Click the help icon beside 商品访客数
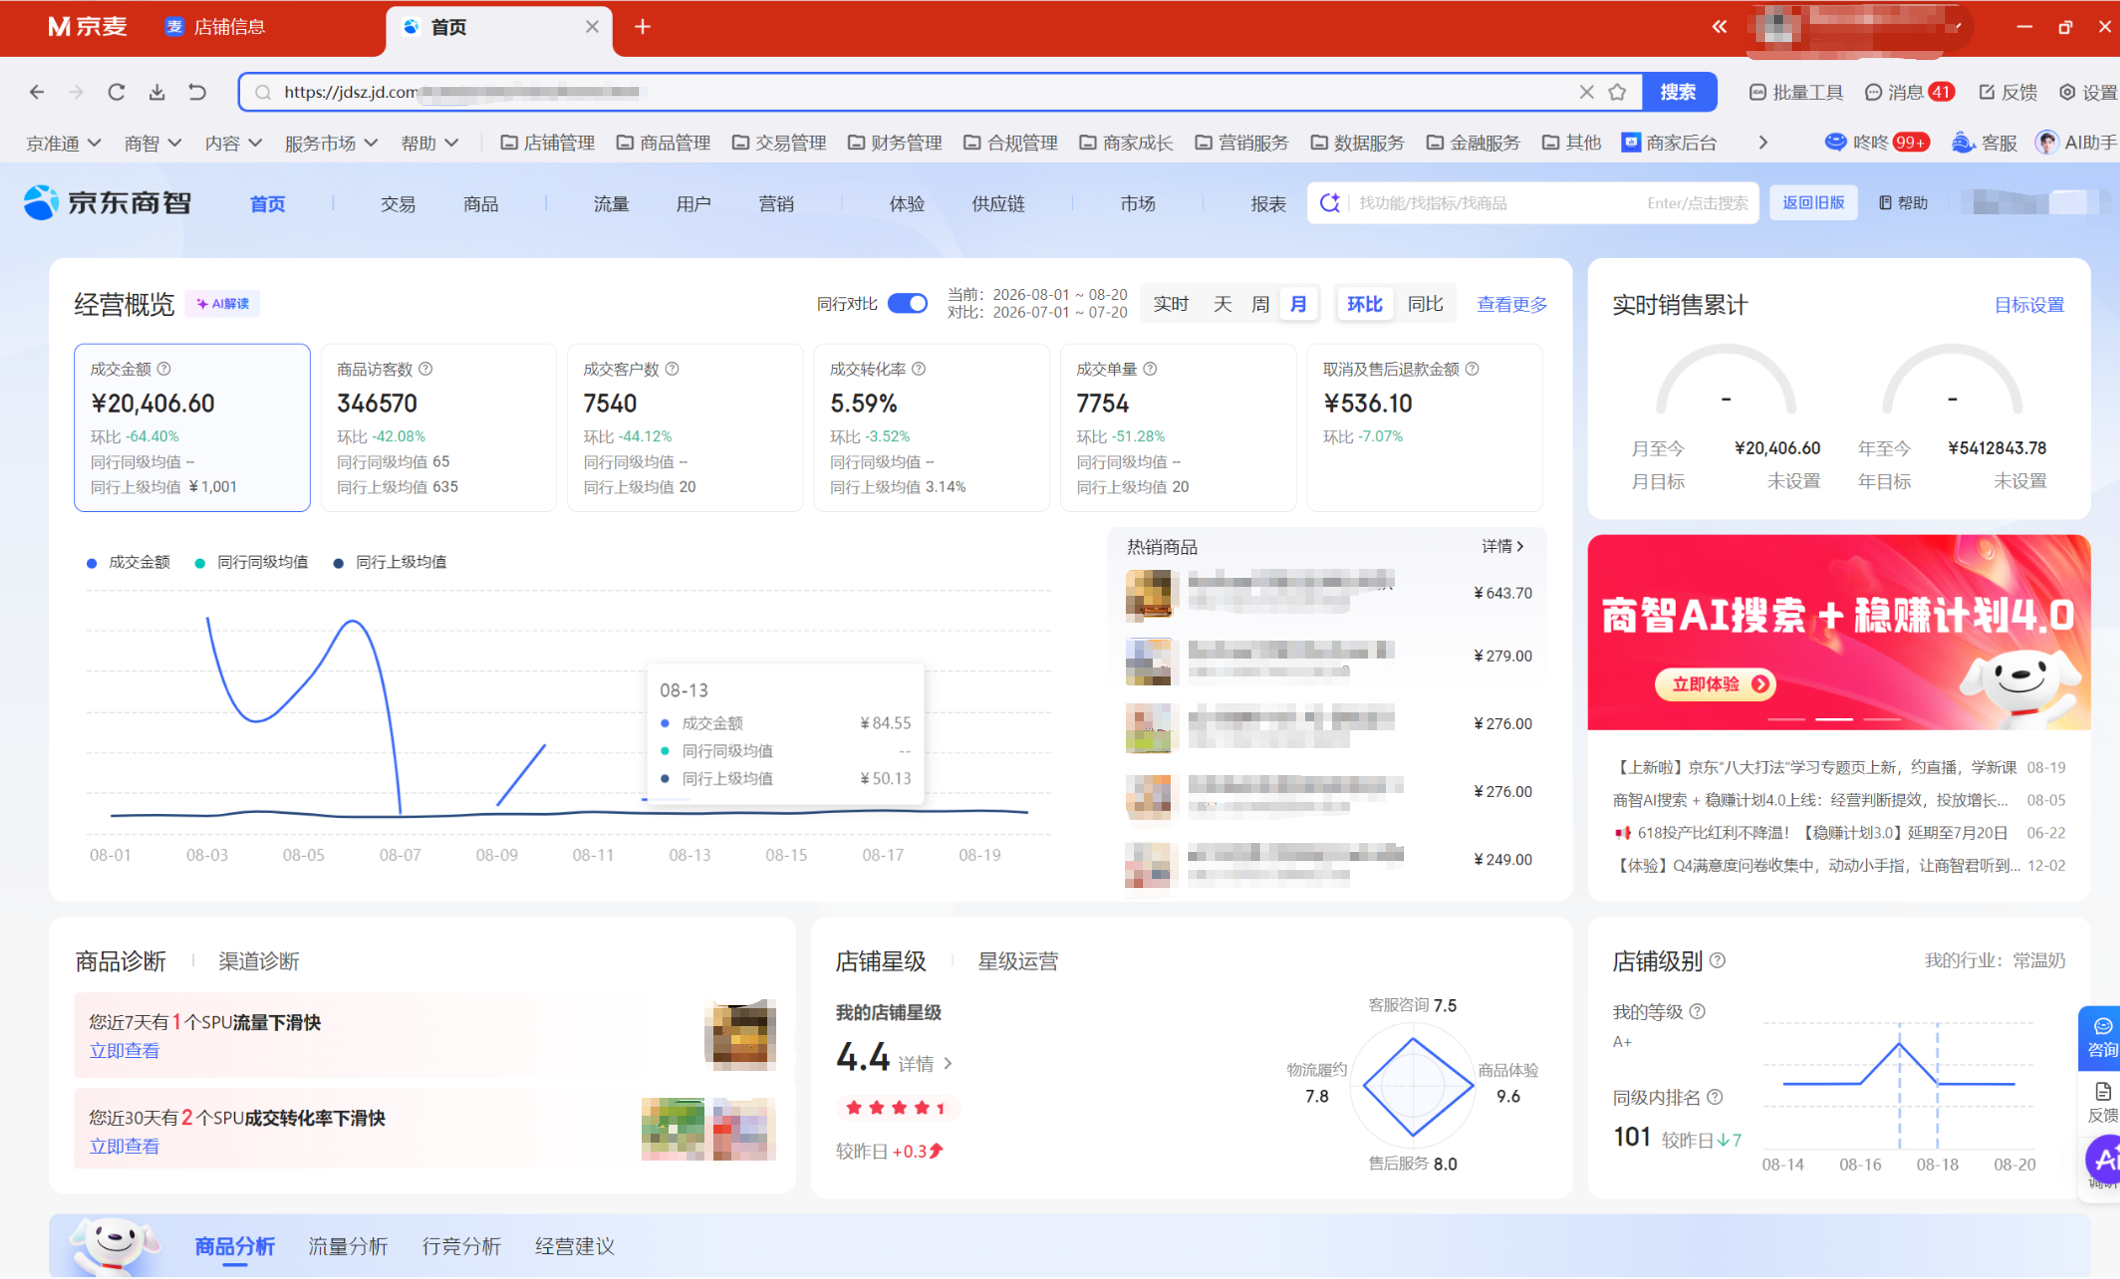The width and height of the screenshot is (2120, 1279). pyautogui.click(x=426, y=369)
